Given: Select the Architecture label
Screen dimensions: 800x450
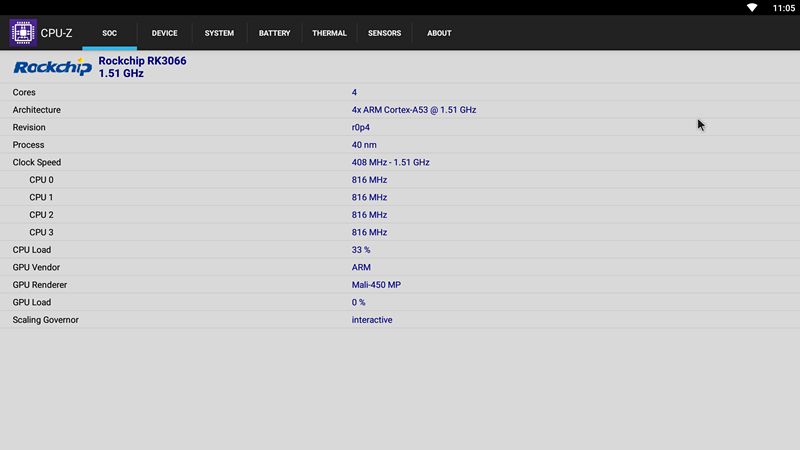Looking at the screenshot, I should (37, 110).
